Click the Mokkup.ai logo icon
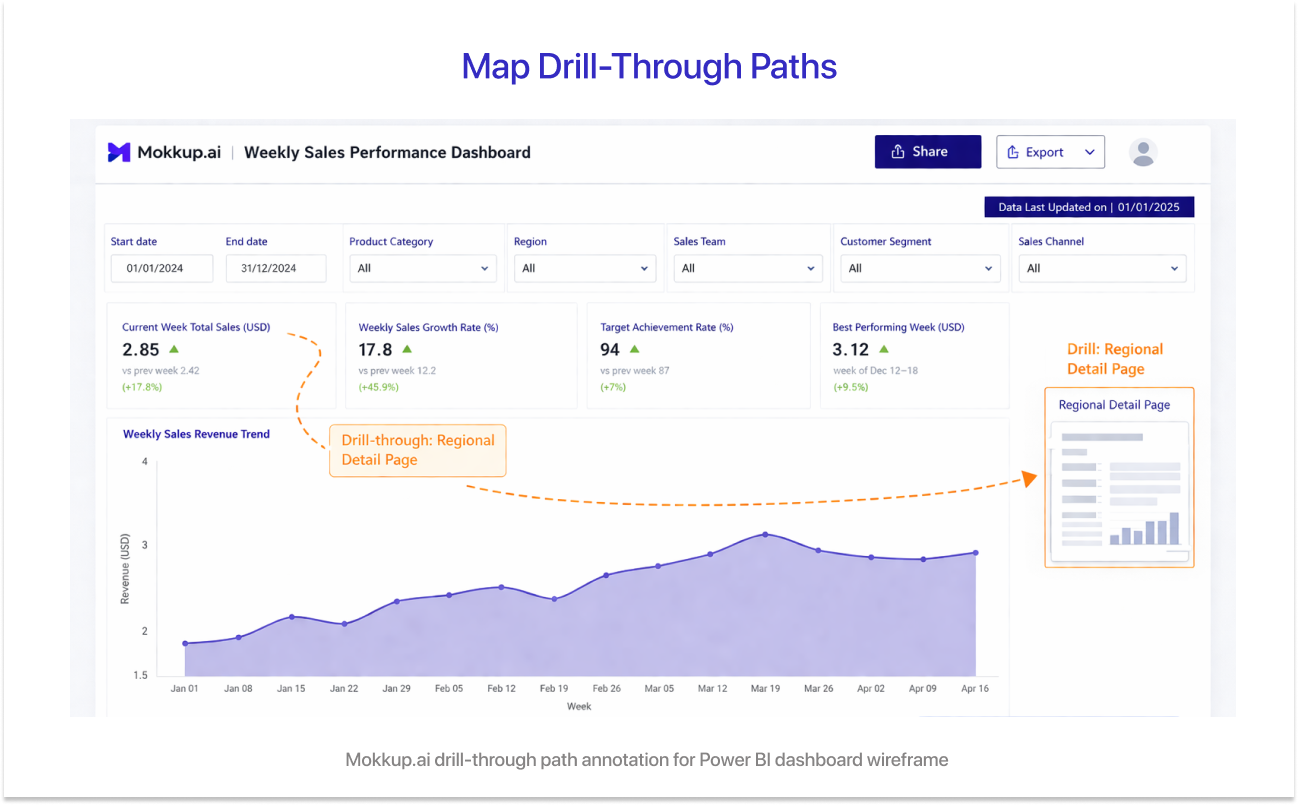 119,152
